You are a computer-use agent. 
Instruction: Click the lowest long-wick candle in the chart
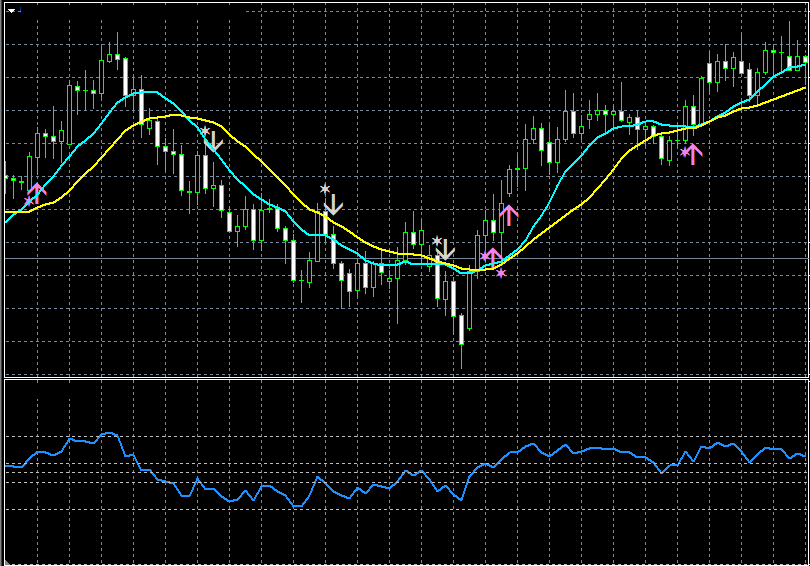coord(462,331)
